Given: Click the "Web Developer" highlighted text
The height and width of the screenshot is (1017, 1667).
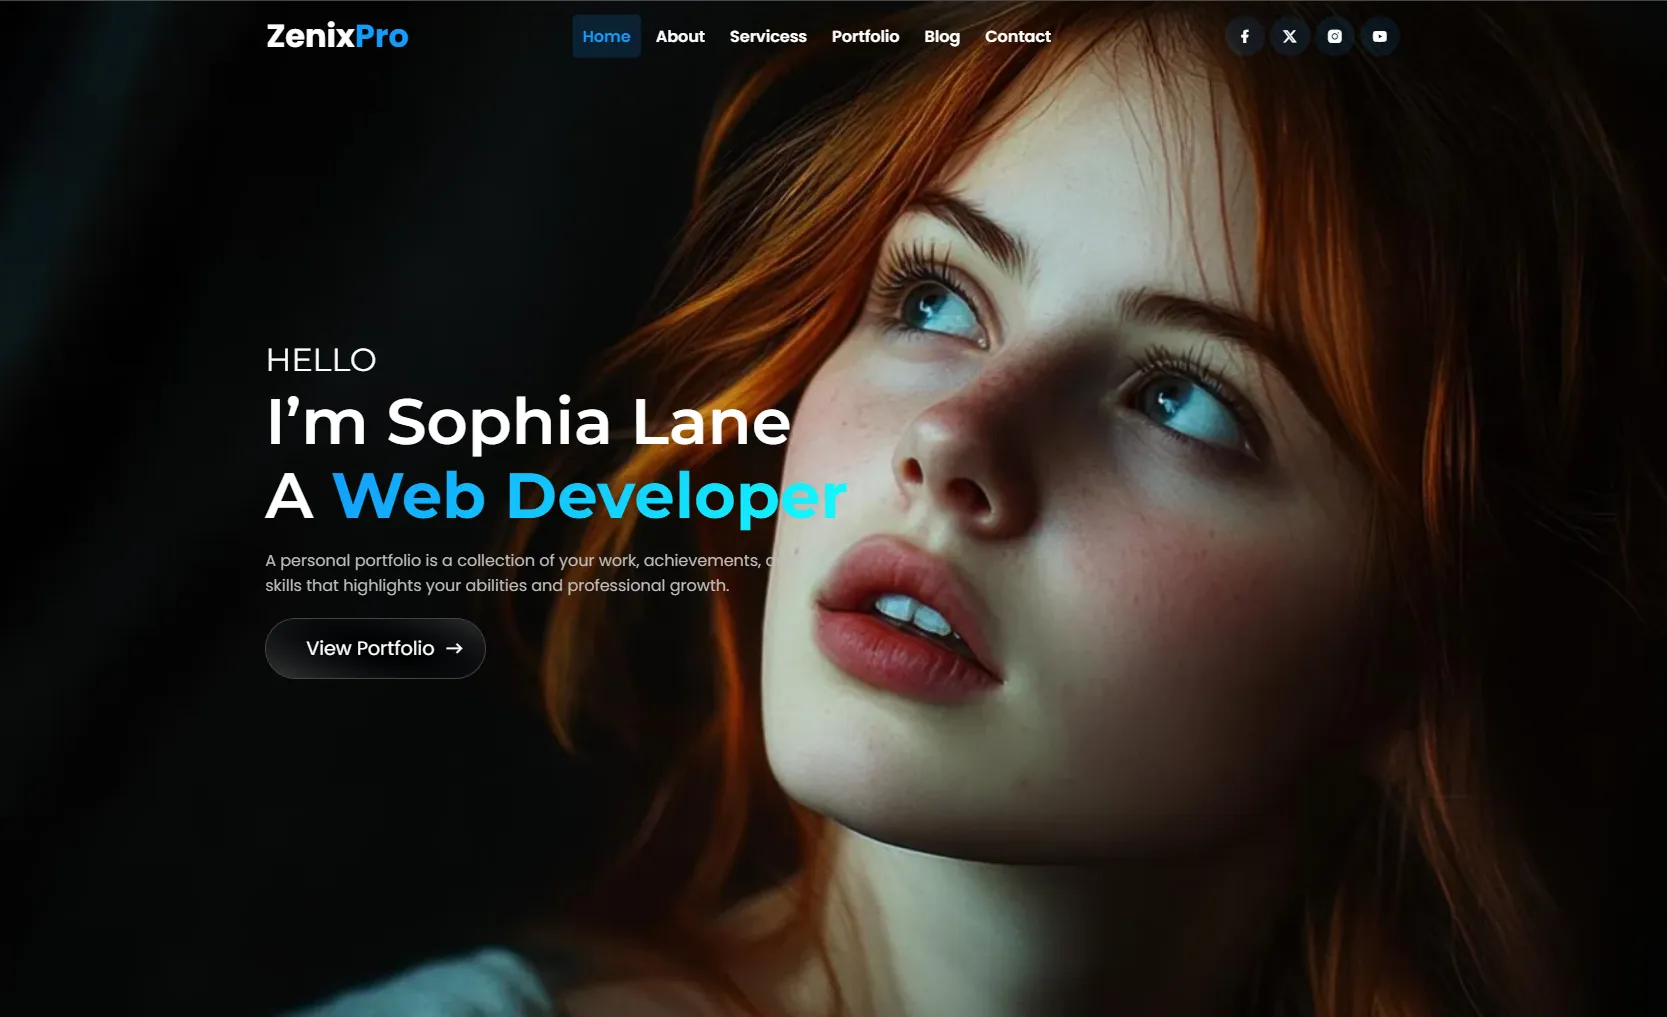Looking at the screenshot, I should coord(589,496).
